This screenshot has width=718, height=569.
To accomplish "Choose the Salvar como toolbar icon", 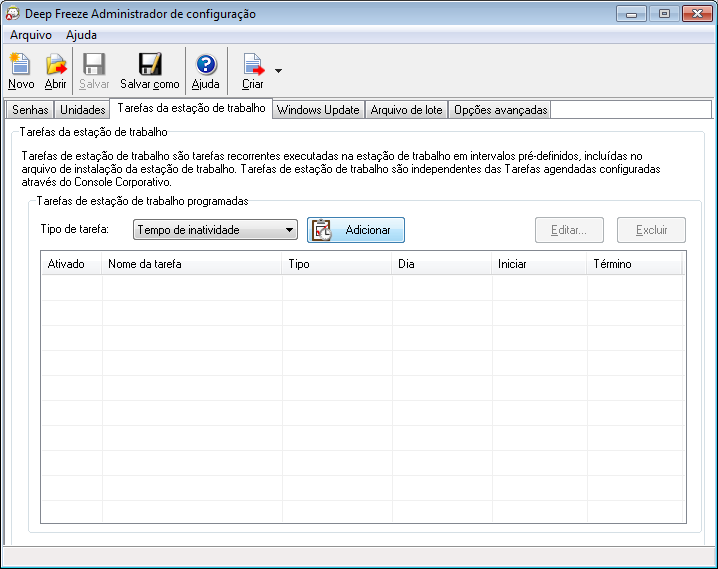I will [150, 70].
